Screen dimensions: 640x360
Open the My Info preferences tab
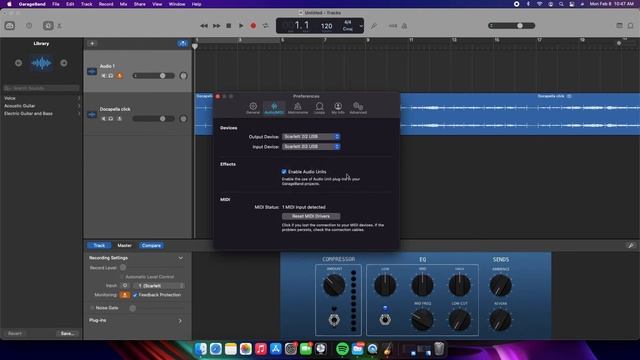tap(338, 108)
